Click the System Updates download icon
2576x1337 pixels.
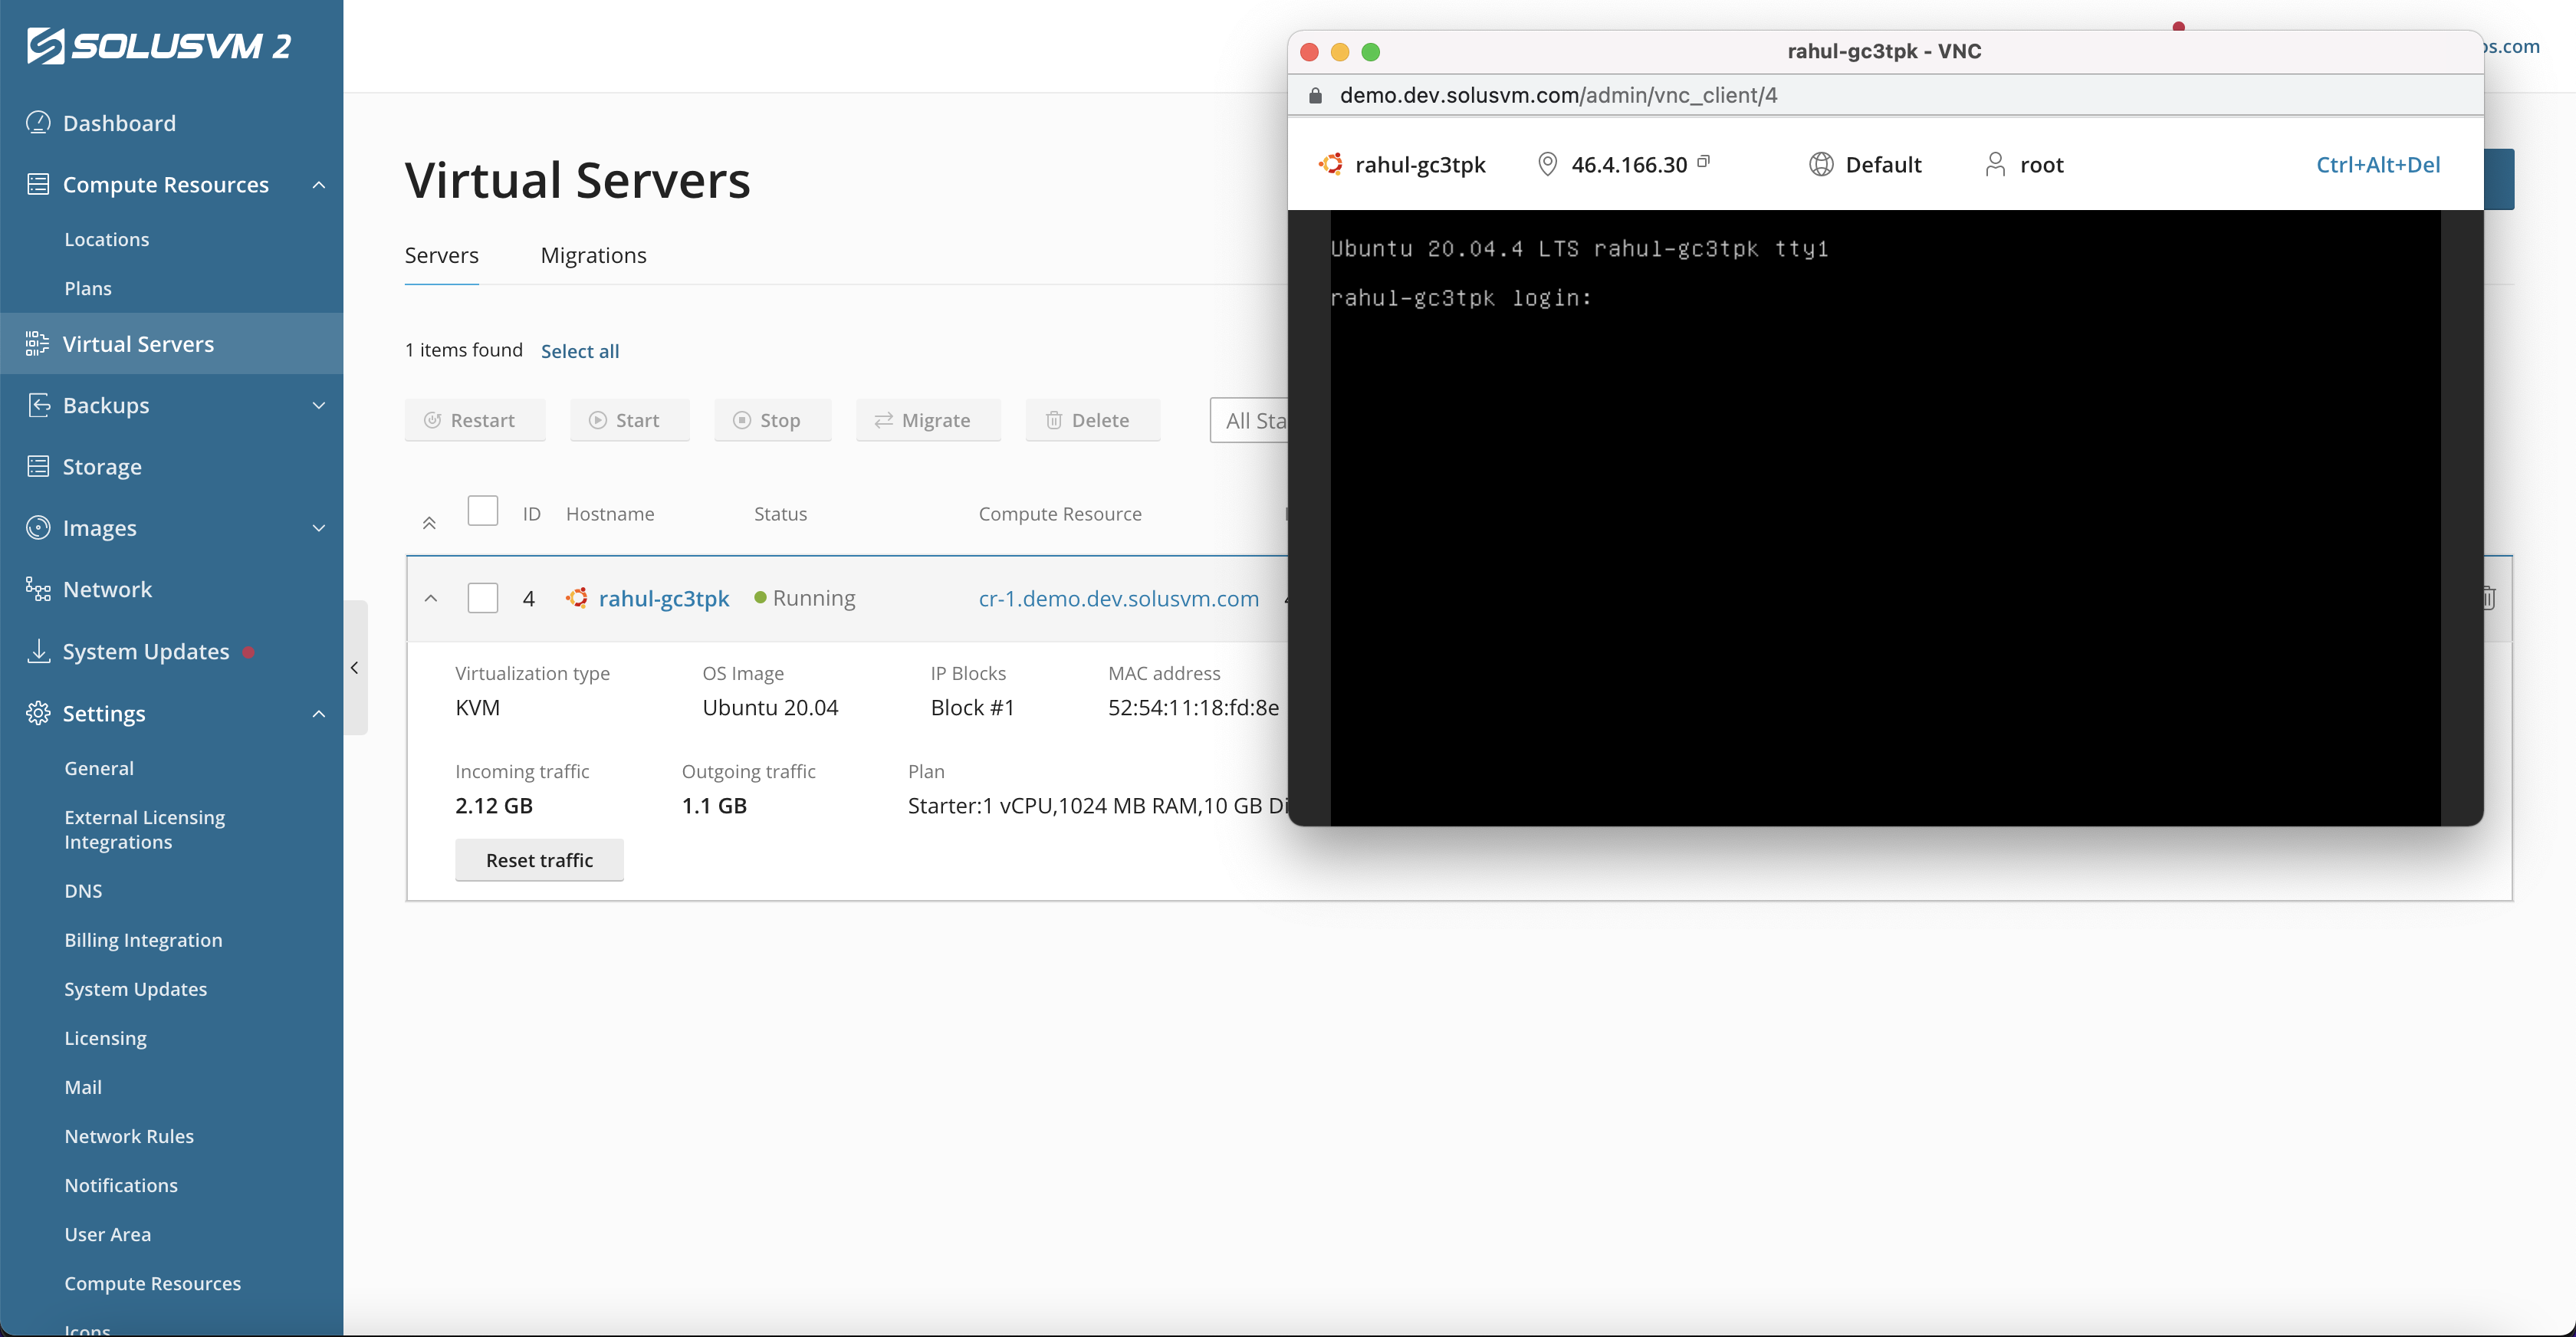[38, 651]
